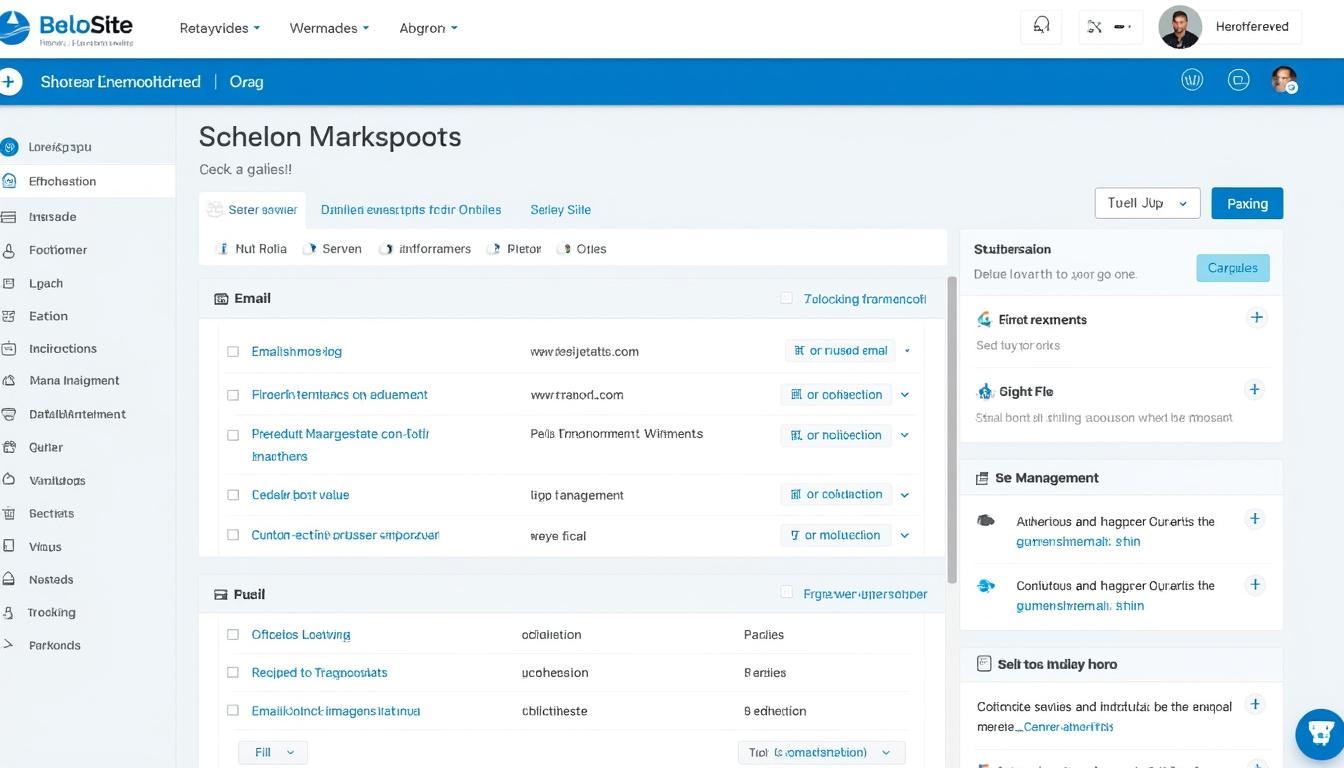
Task: Switch to the Serley Siile tab
Action: point(560,210)
